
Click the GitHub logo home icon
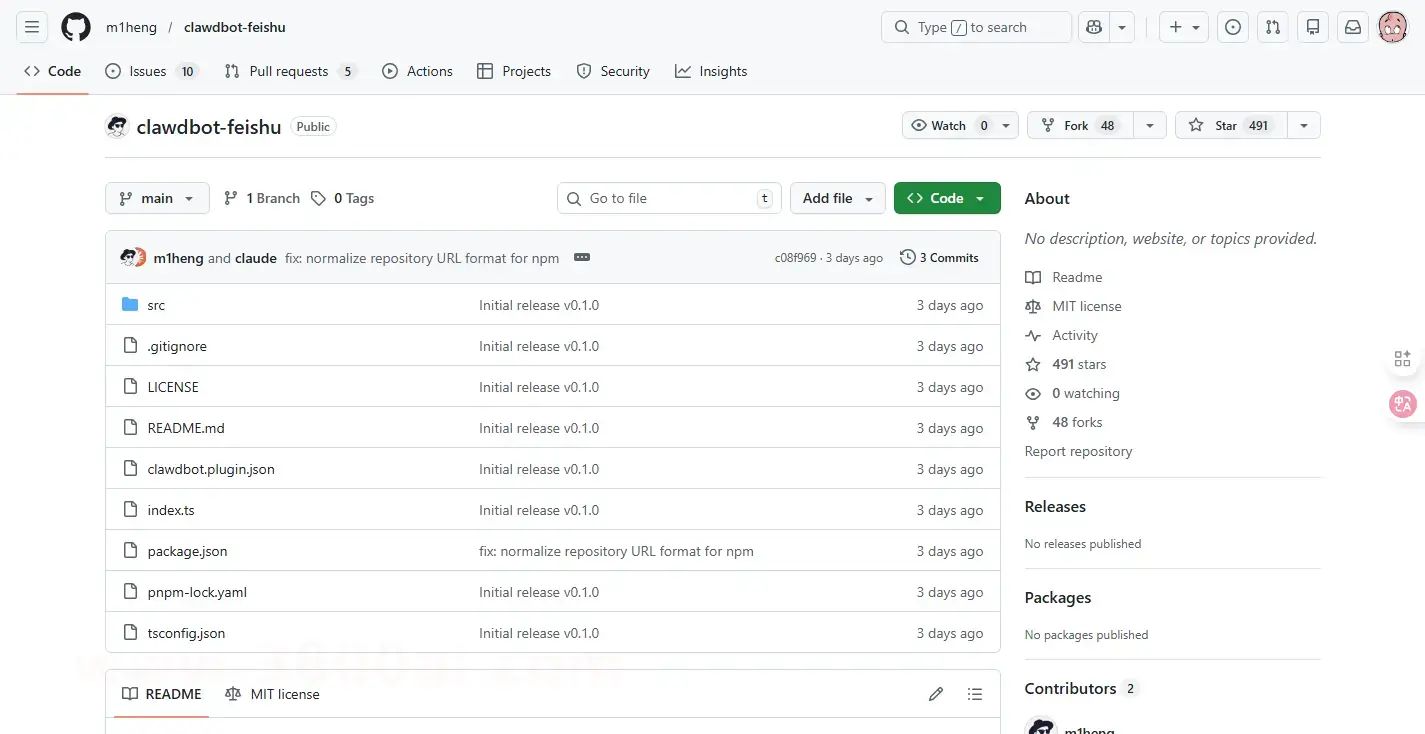click(76, 27)
